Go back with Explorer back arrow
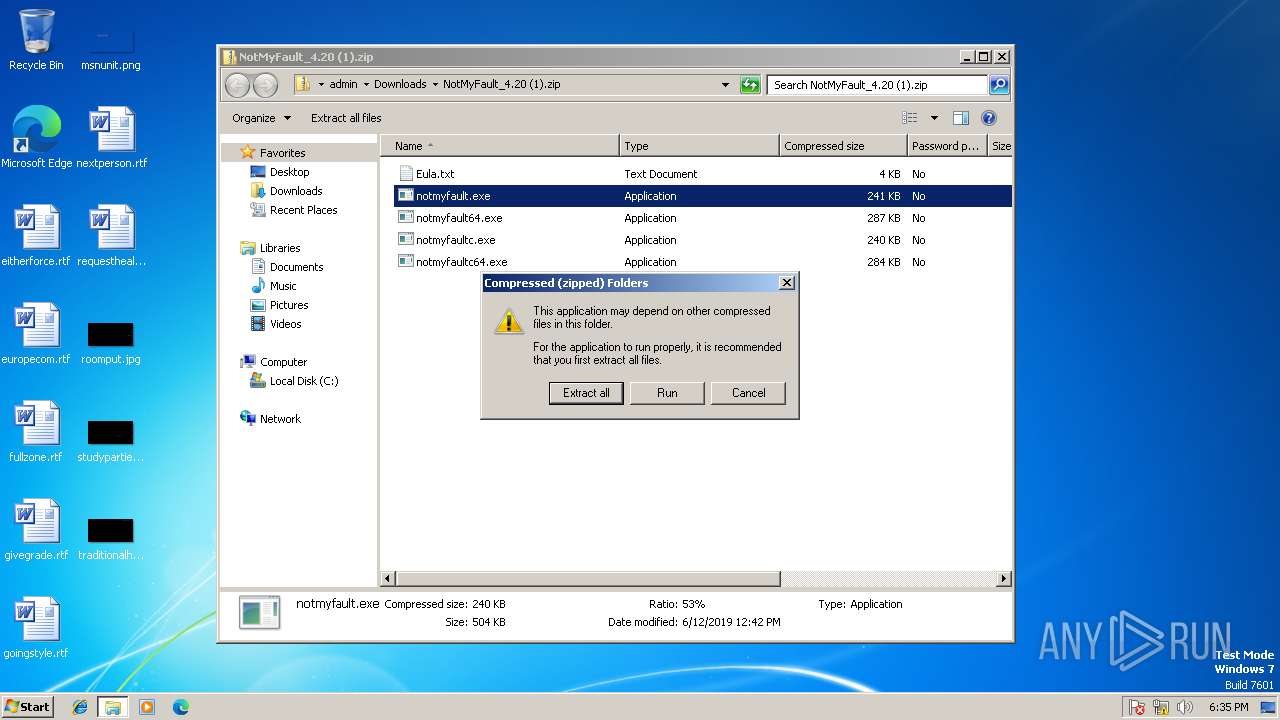Screen dimensions: 1280x720 pos(238,85)
